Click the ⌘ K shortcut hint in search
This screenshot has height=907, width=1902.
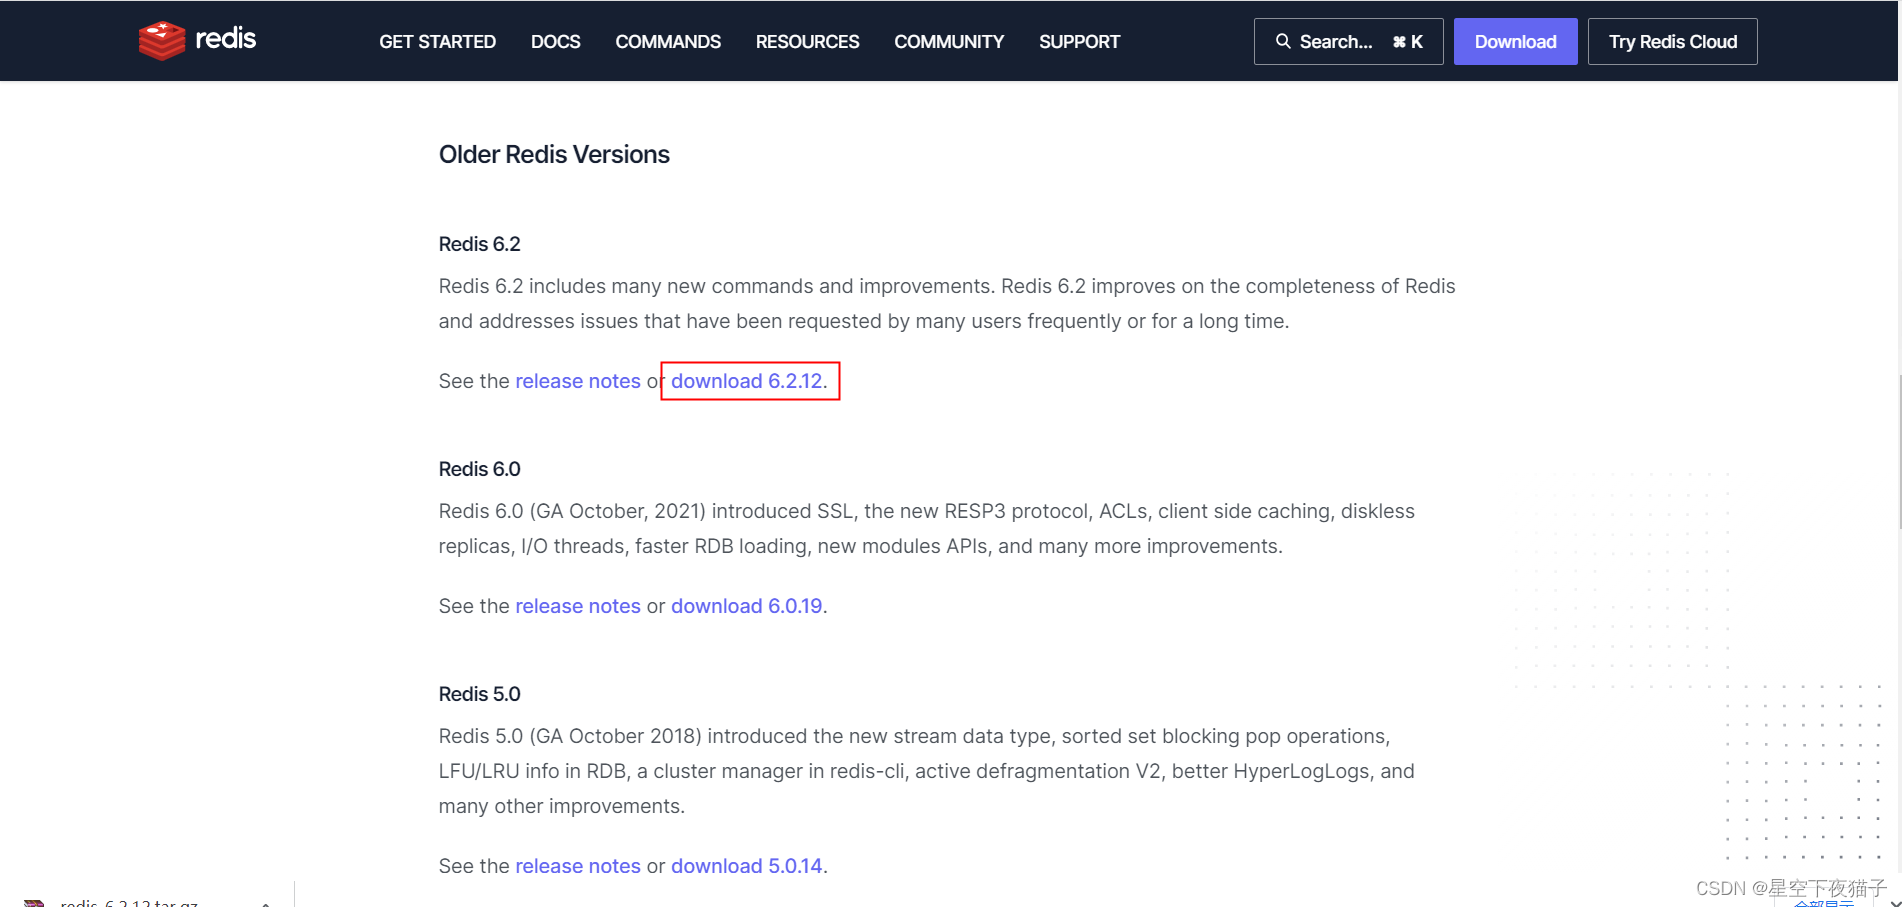(1407, 42)
